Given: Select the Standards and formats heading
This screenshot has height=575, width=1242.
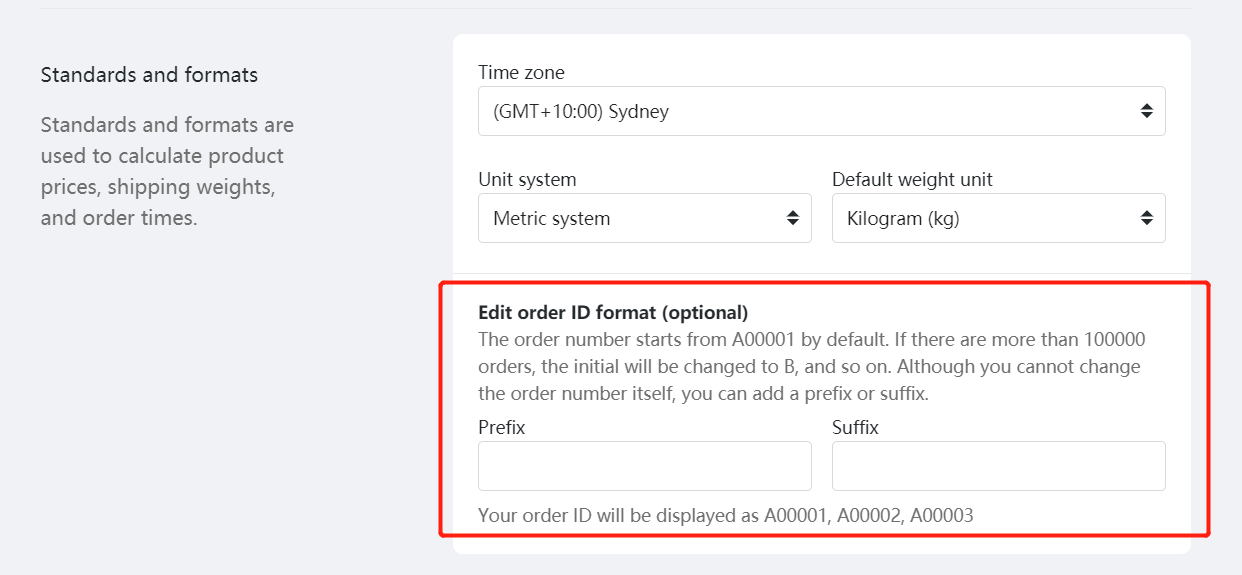Looking at the screenshot, I should tap(149, 75).
